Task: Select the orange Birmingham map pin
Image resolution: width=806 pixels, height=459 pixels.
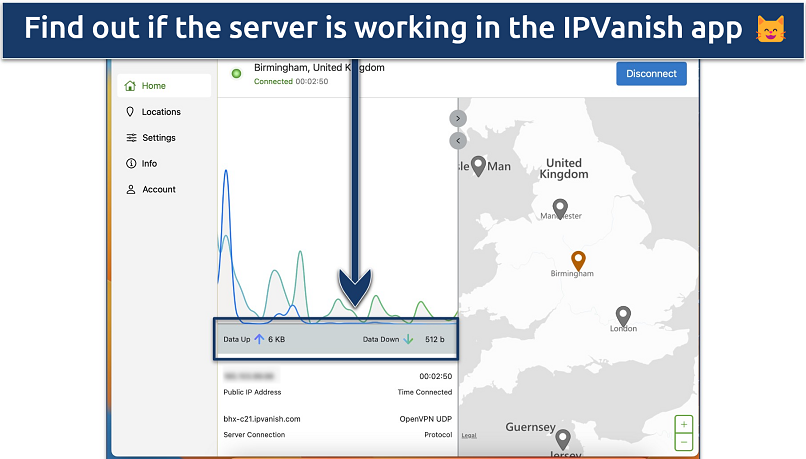Action: coord(578,262)
